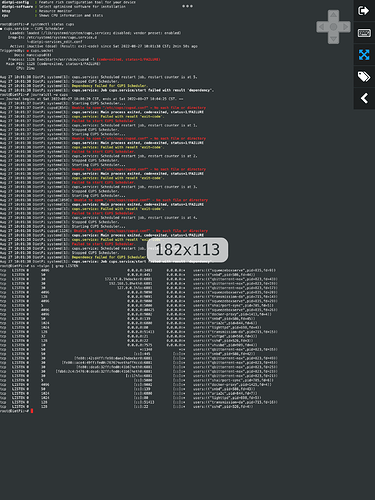Click the 'Journal begins at' log line
Viewport: 375px width, 500px height.
click(91, 99)
